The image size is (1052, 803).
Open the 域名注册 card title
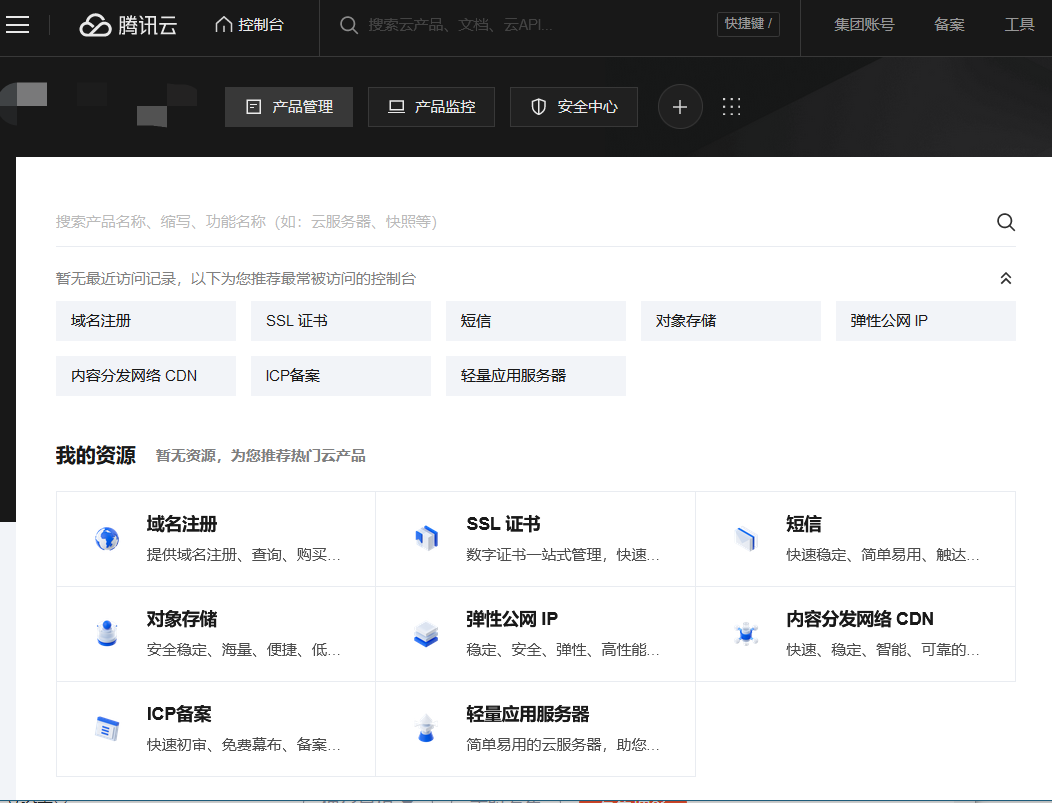tap(182, 524)
